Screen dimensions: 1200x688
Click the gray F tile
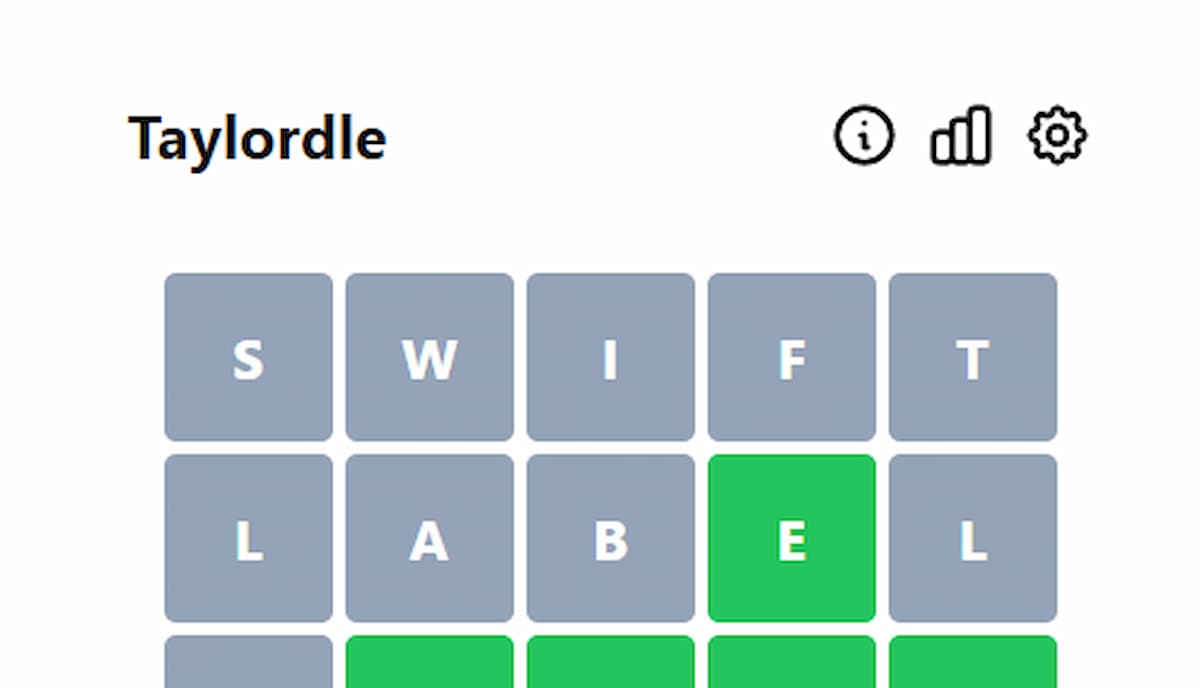pos(791,357)
